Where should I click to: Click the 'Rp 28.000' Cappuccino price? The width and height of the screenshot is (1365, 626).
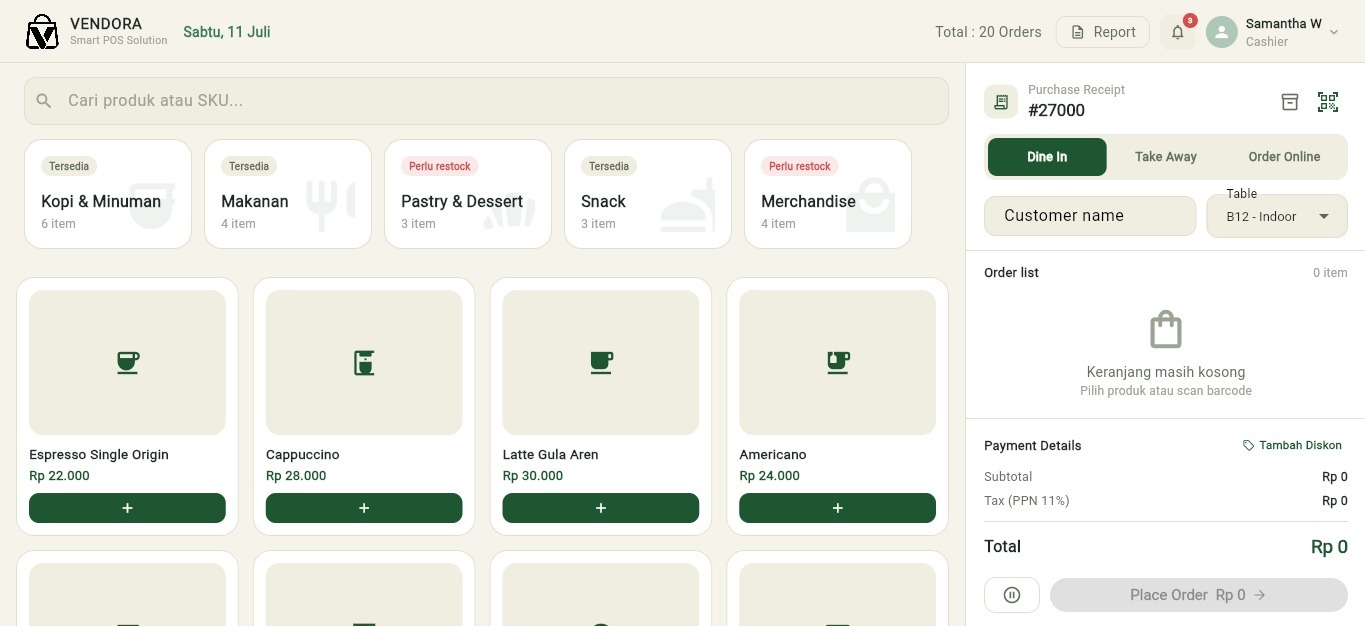296,476
